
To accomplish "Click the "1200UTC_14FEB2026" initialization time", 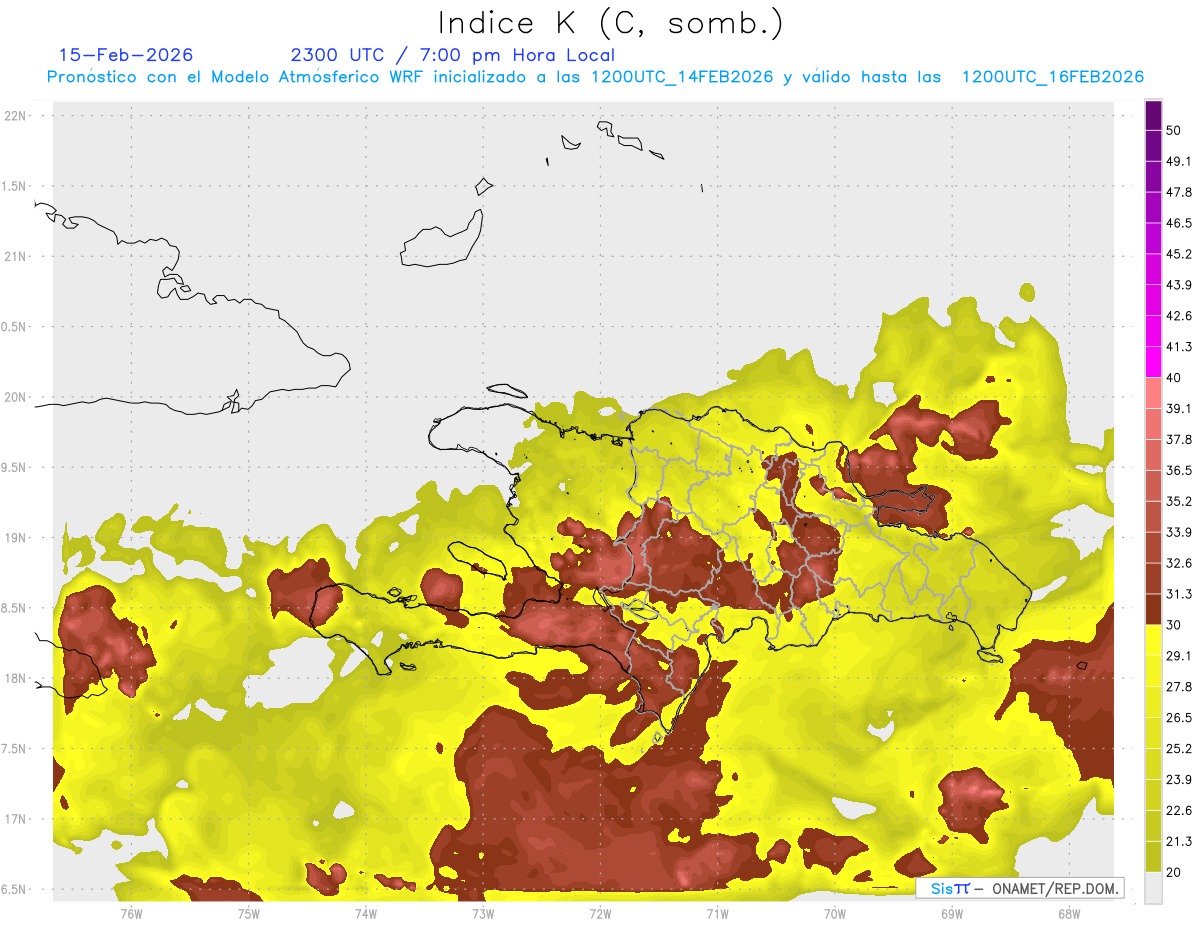I will (682, 77).
